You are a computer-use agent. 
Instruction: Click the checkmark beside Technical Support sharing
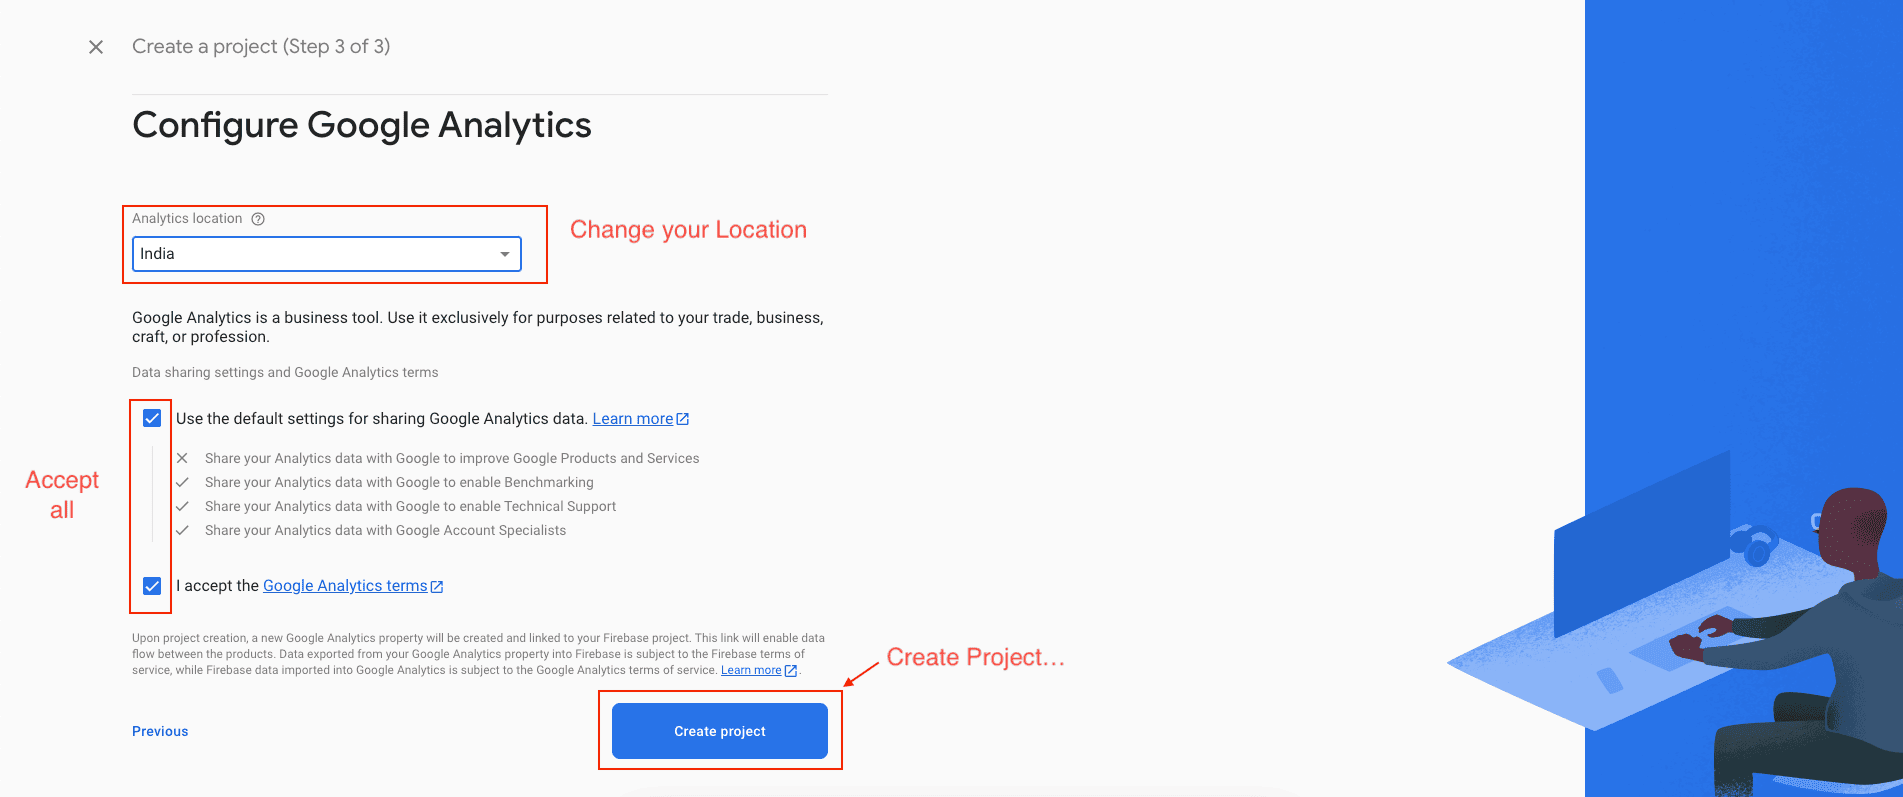click(x=182, y=506)
